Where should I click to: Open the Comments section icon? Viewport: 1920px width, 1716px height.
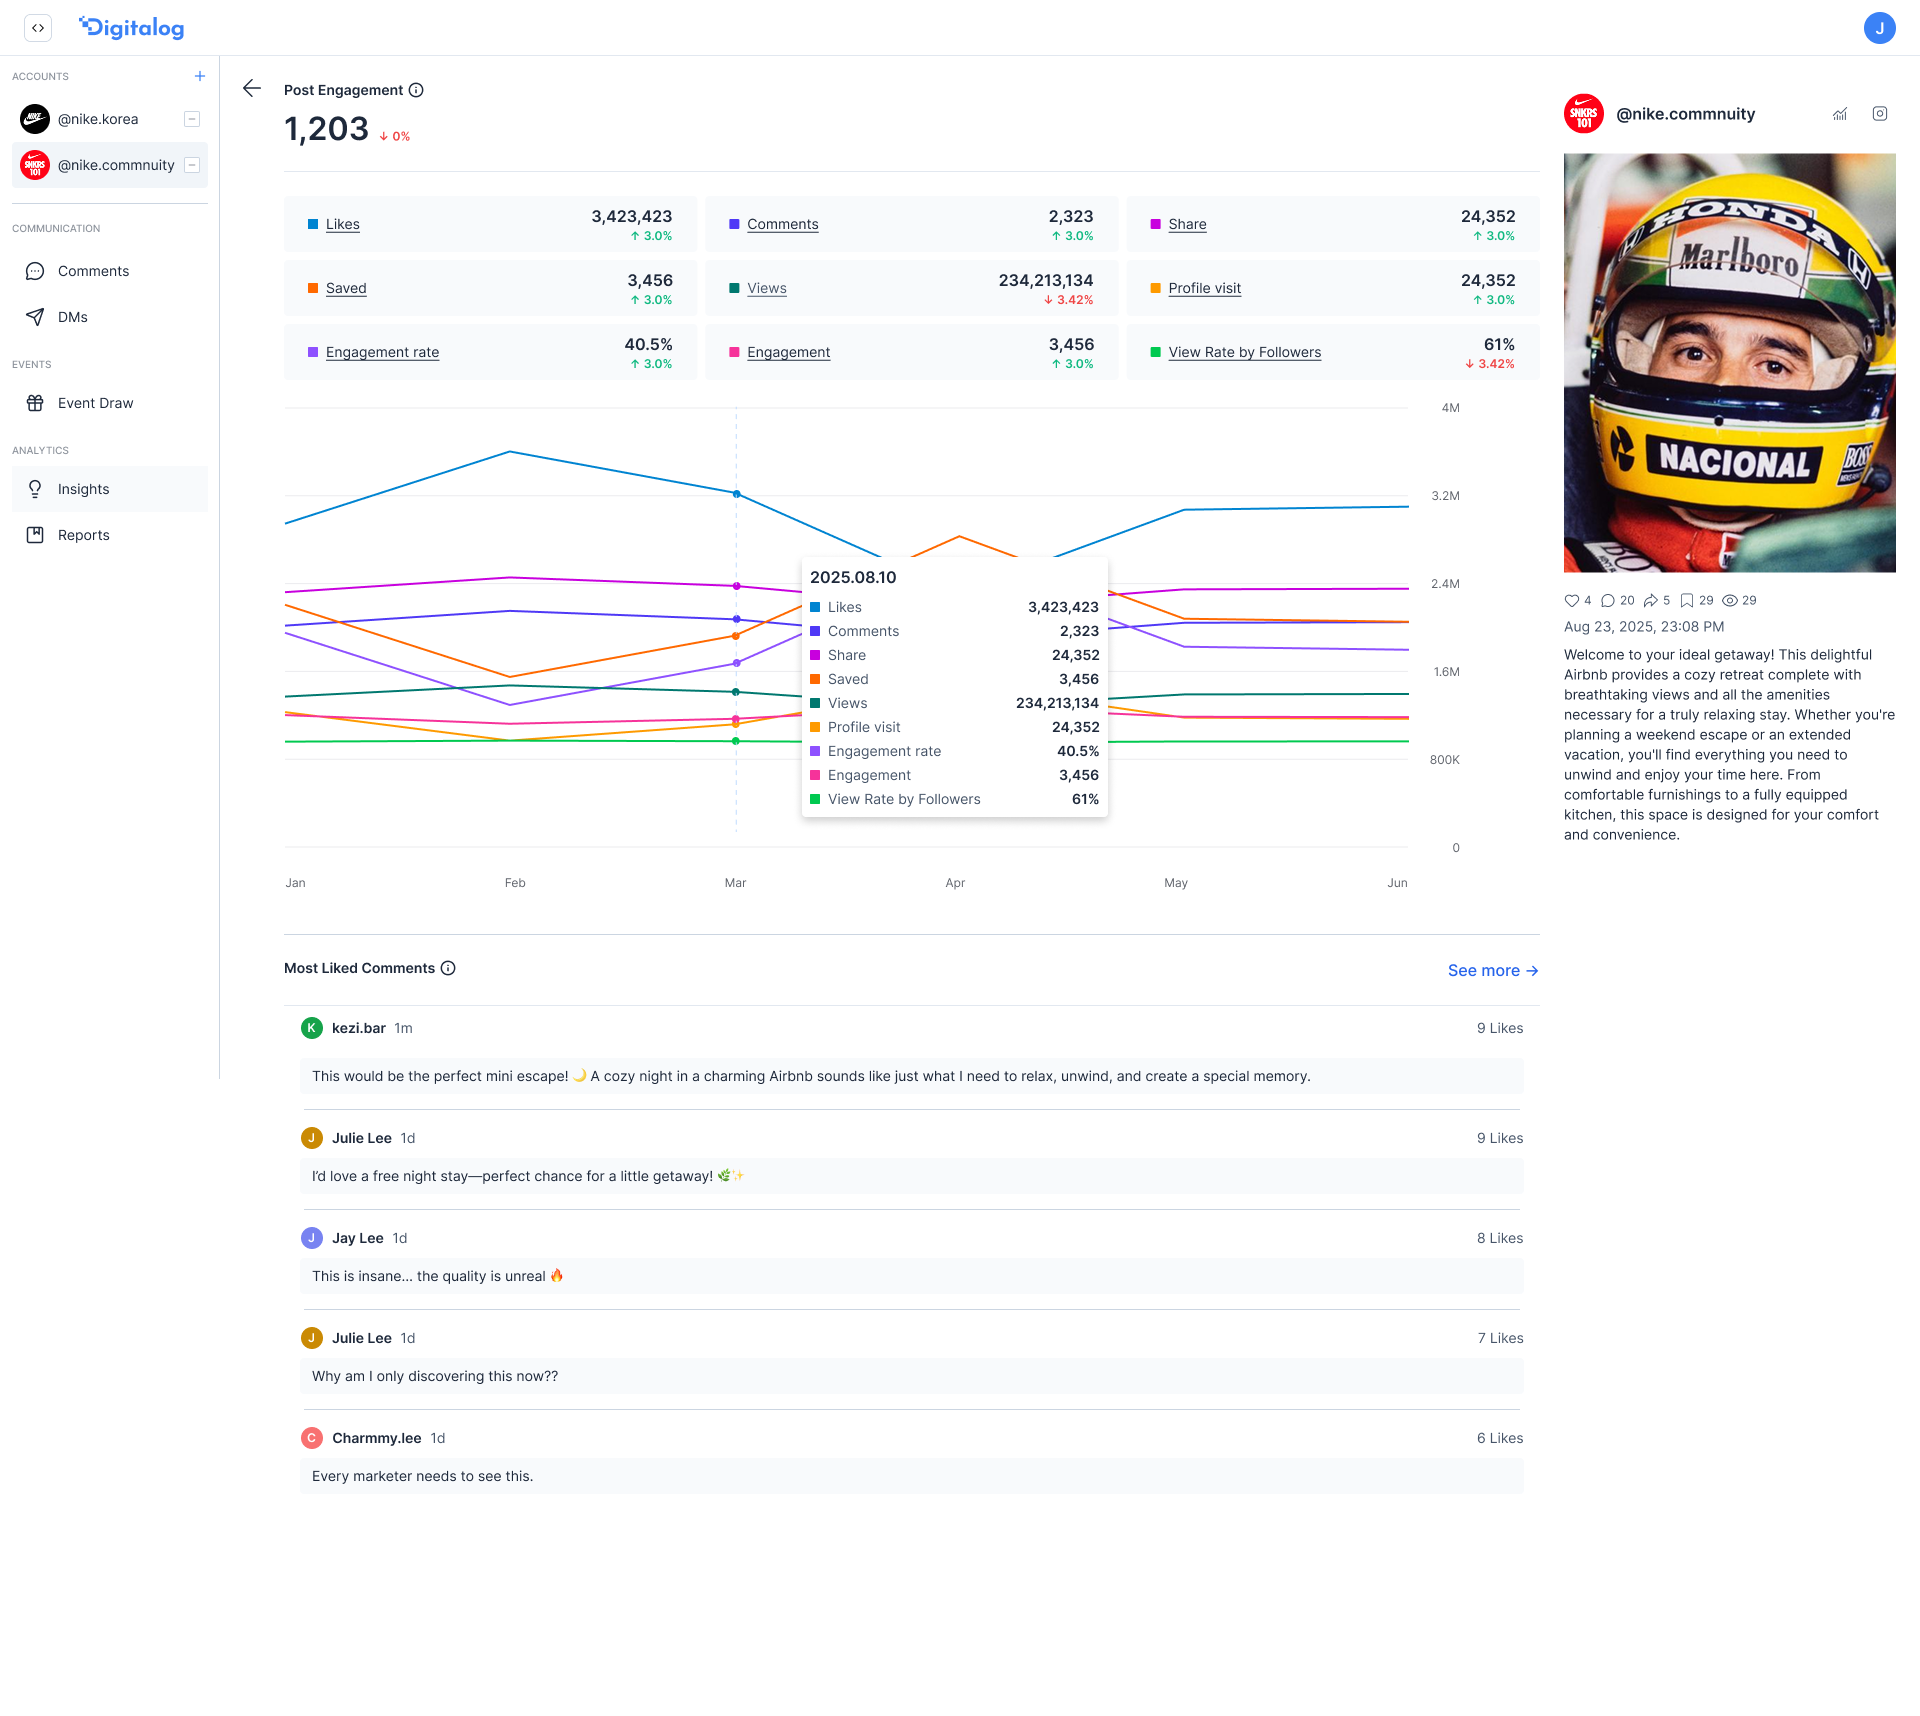coord(35,270)
